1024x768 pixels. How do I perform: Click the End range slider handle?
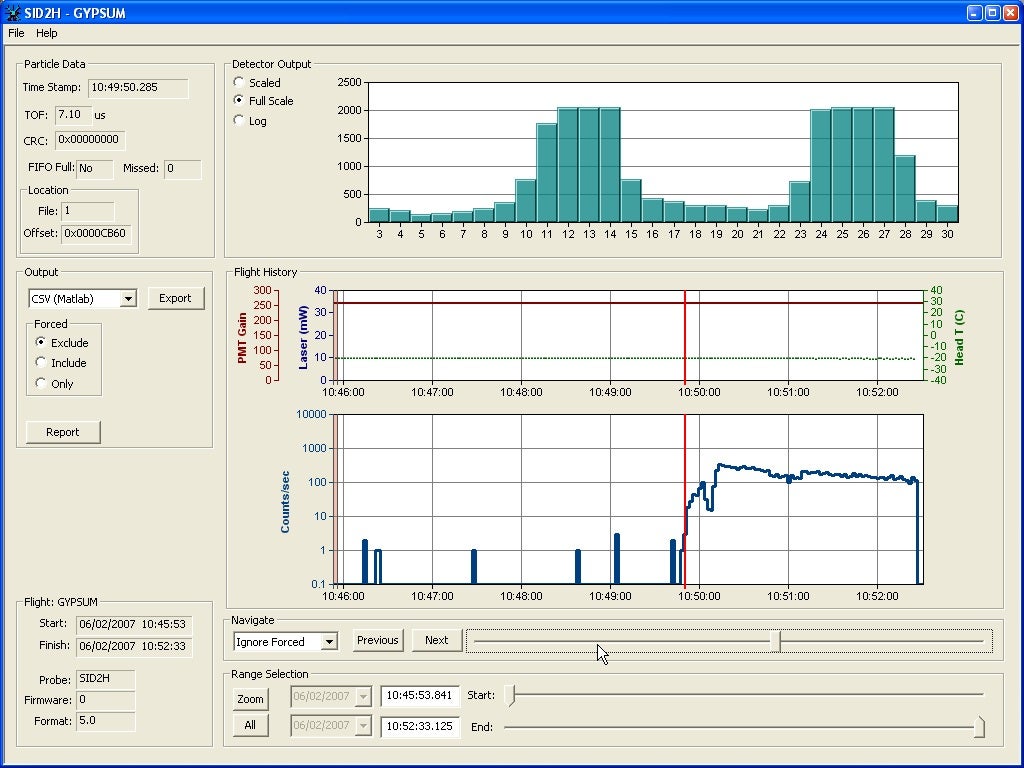tap(979, 727)
